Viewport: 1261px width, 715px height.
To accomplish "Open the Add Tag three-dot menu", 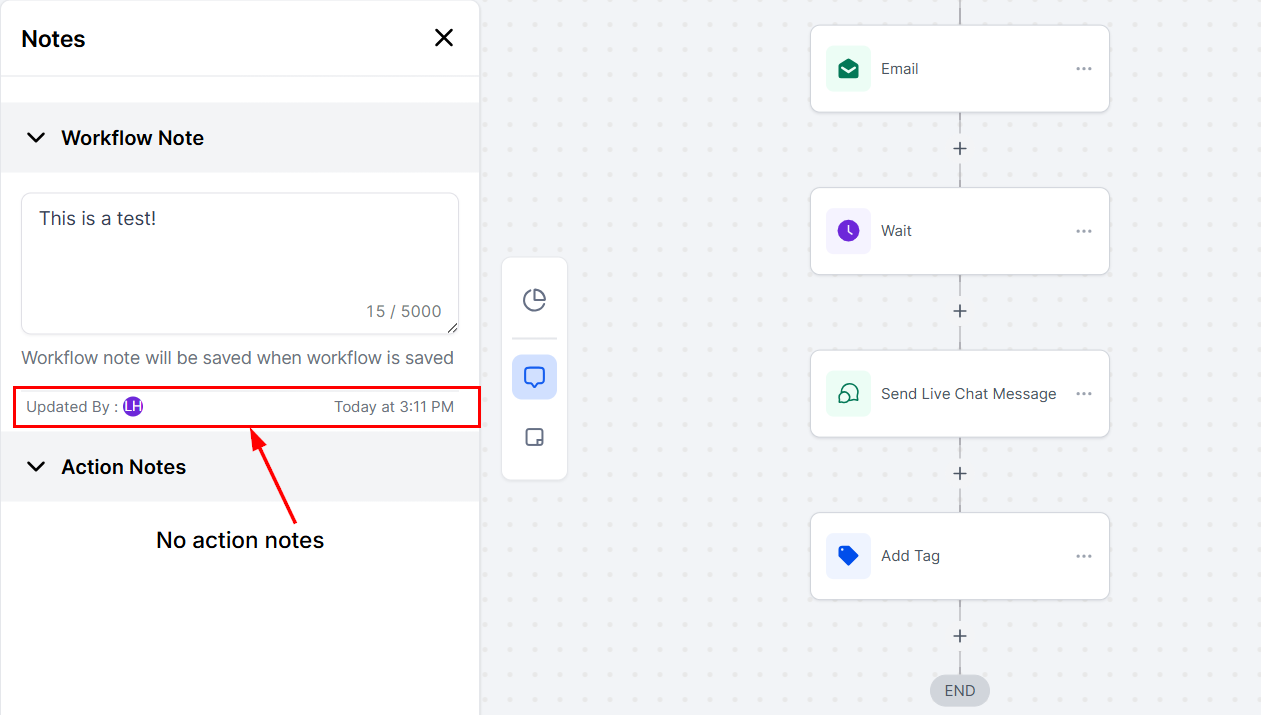I will (1084, 556).
